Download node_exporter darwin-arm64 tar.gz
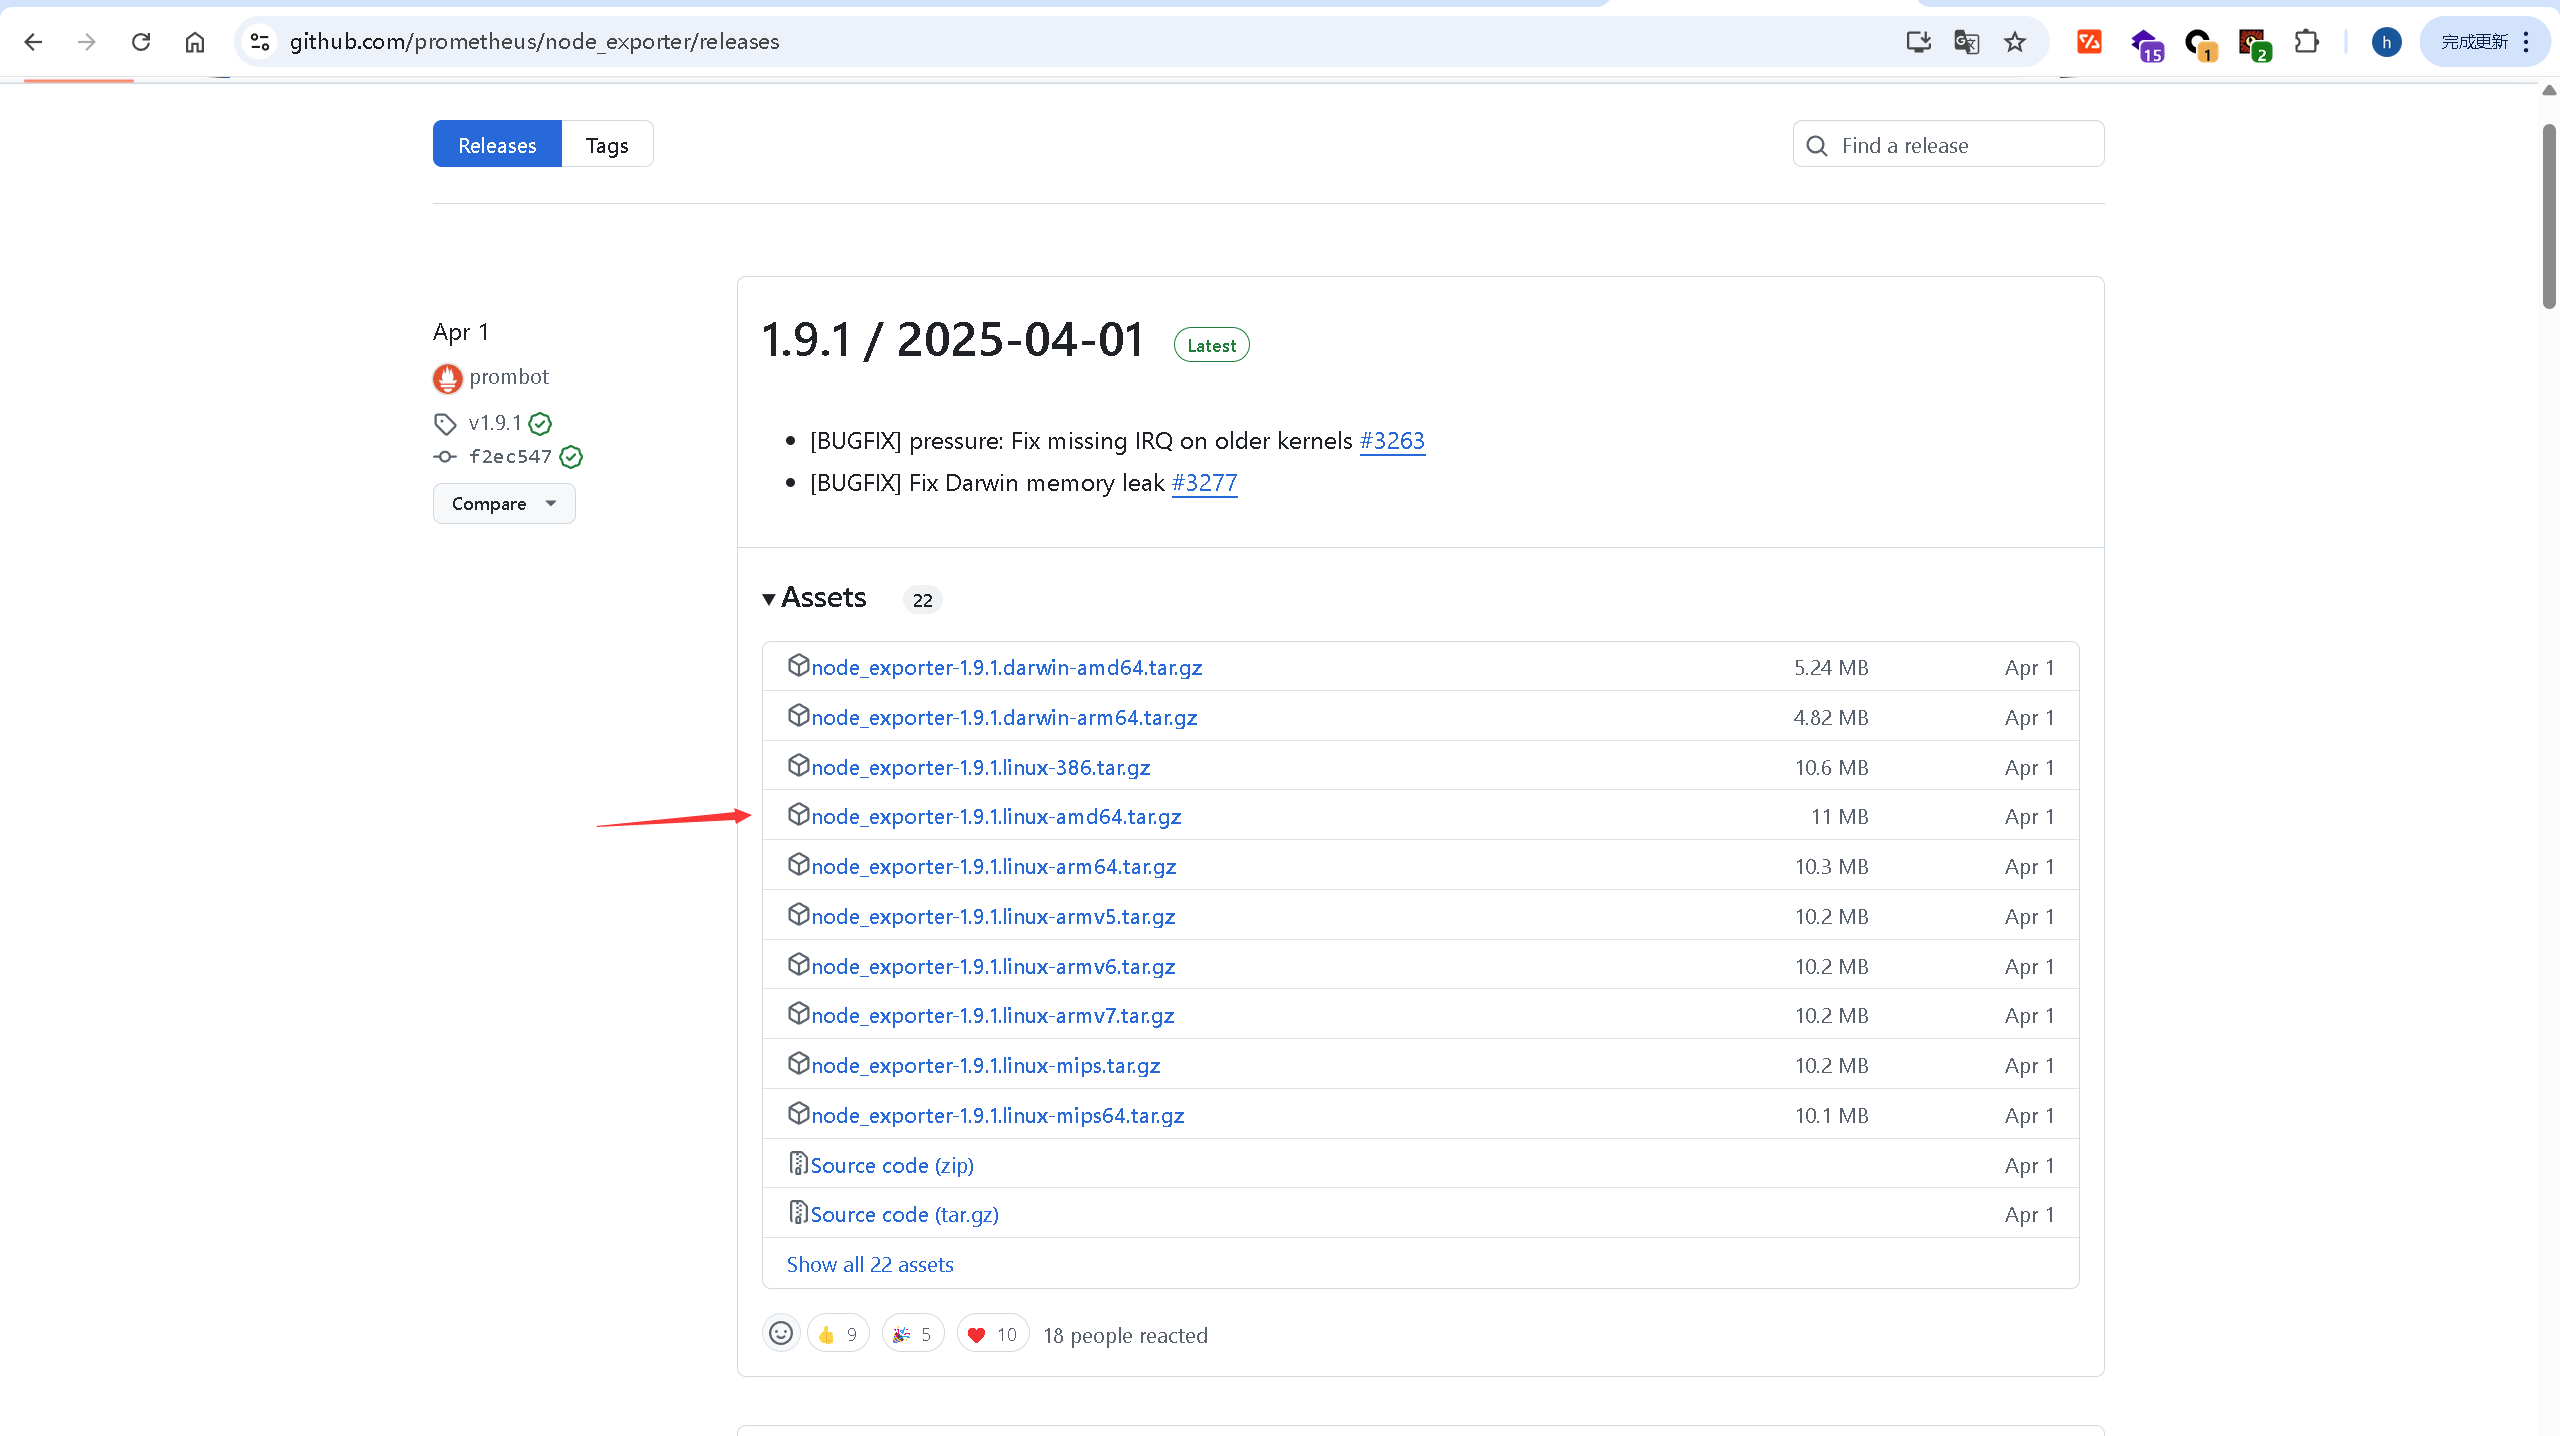The width and height of the screenshot is (2560, 1436). 1004,717
